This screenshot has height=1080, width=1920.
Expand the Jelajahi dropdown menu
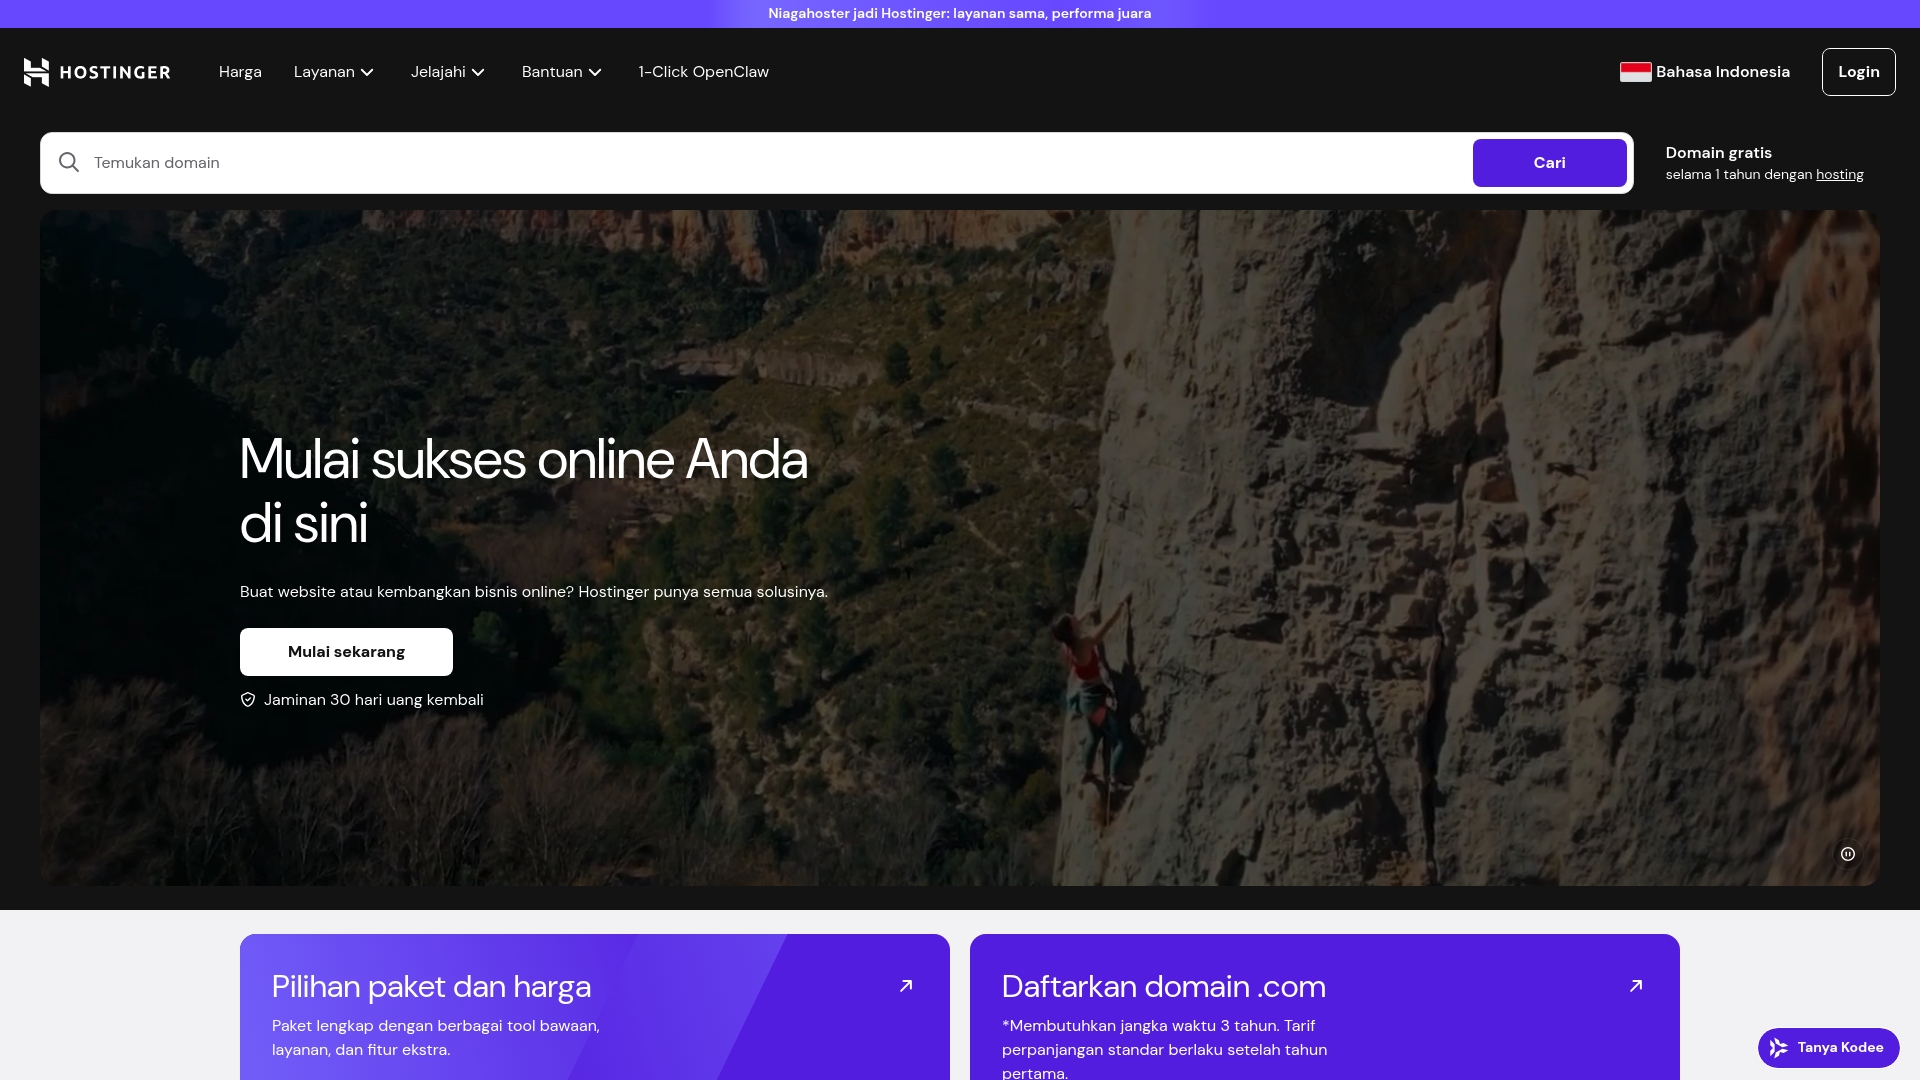[448, 72]
